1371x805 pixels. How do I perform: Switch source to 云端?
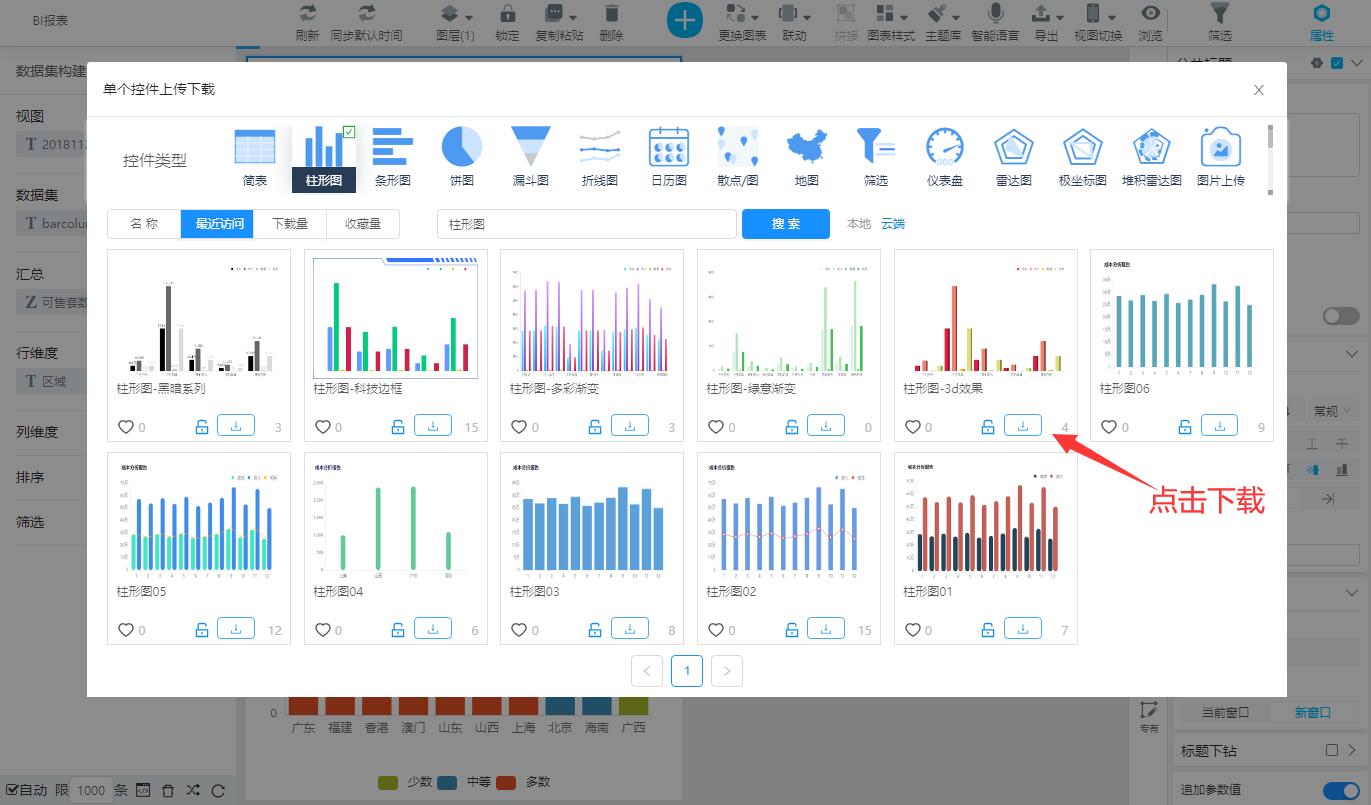(893, 224)
